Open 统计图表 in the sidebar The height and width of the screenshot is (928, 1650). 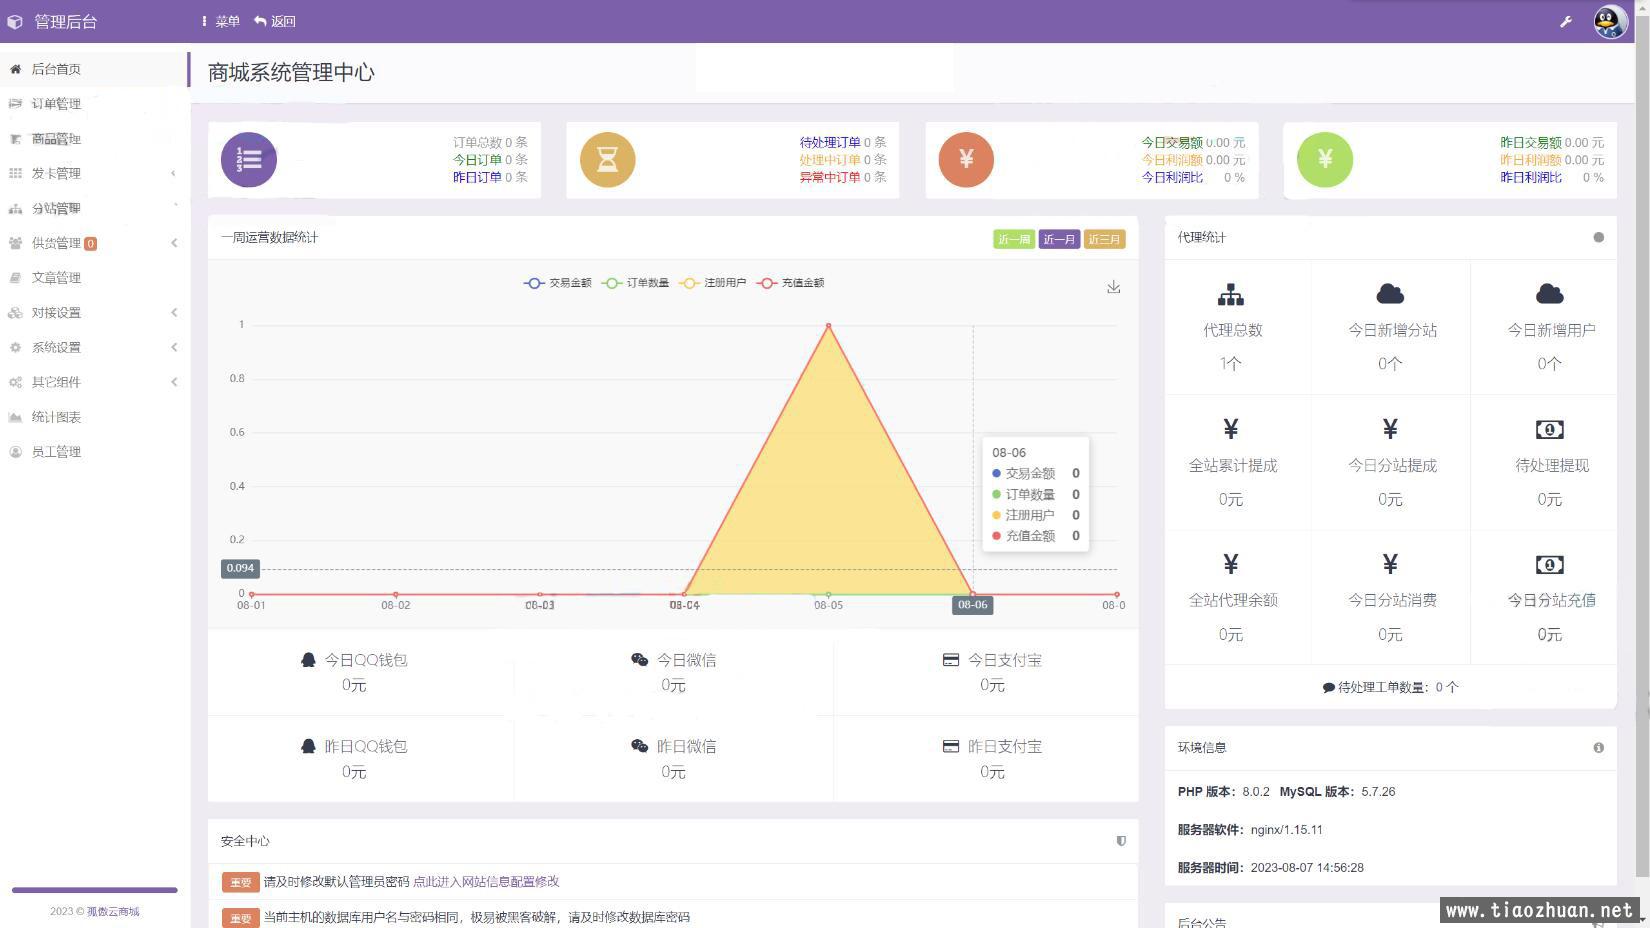(x=95, y=417)
